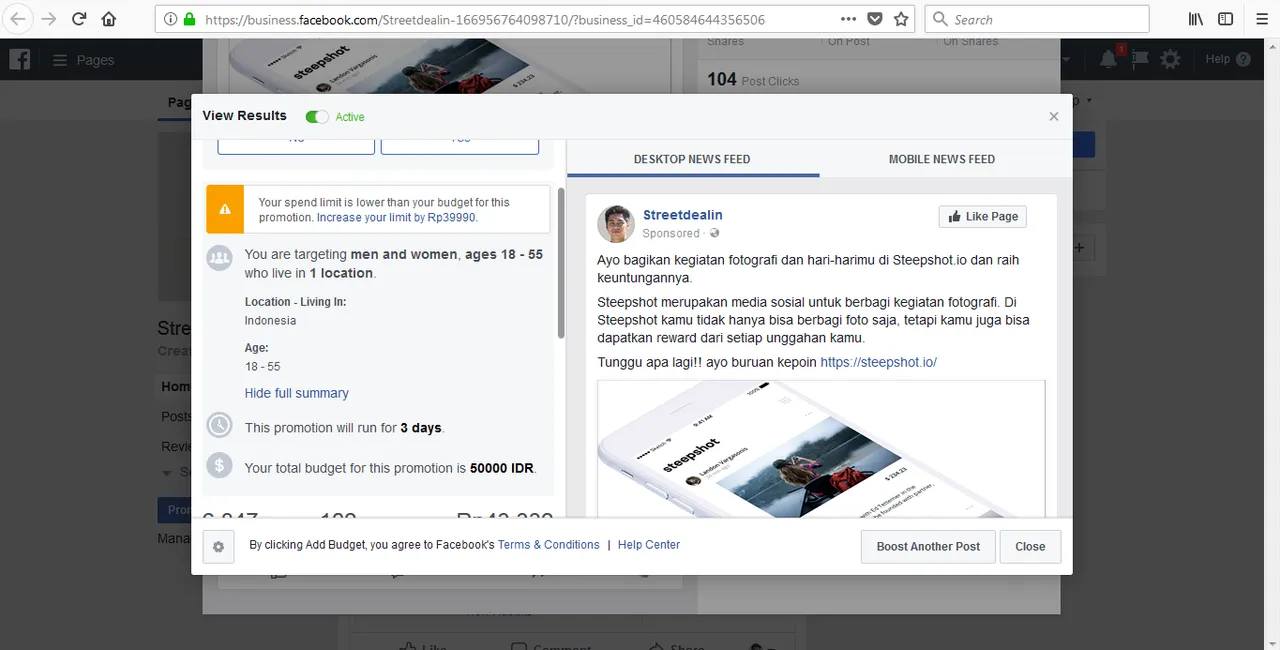Click the 104 Post Clicks stat
Viewport: 1280px width, 650px height.
(753, 80)
